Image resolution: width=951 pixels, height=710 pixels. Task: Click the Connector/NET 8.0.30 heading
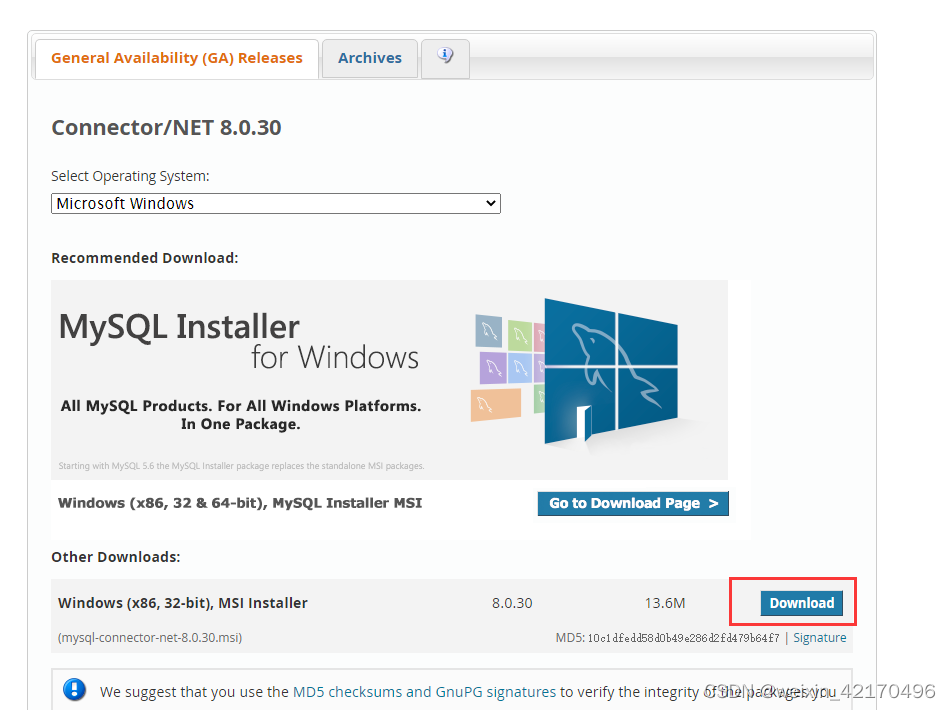[166, 127]
